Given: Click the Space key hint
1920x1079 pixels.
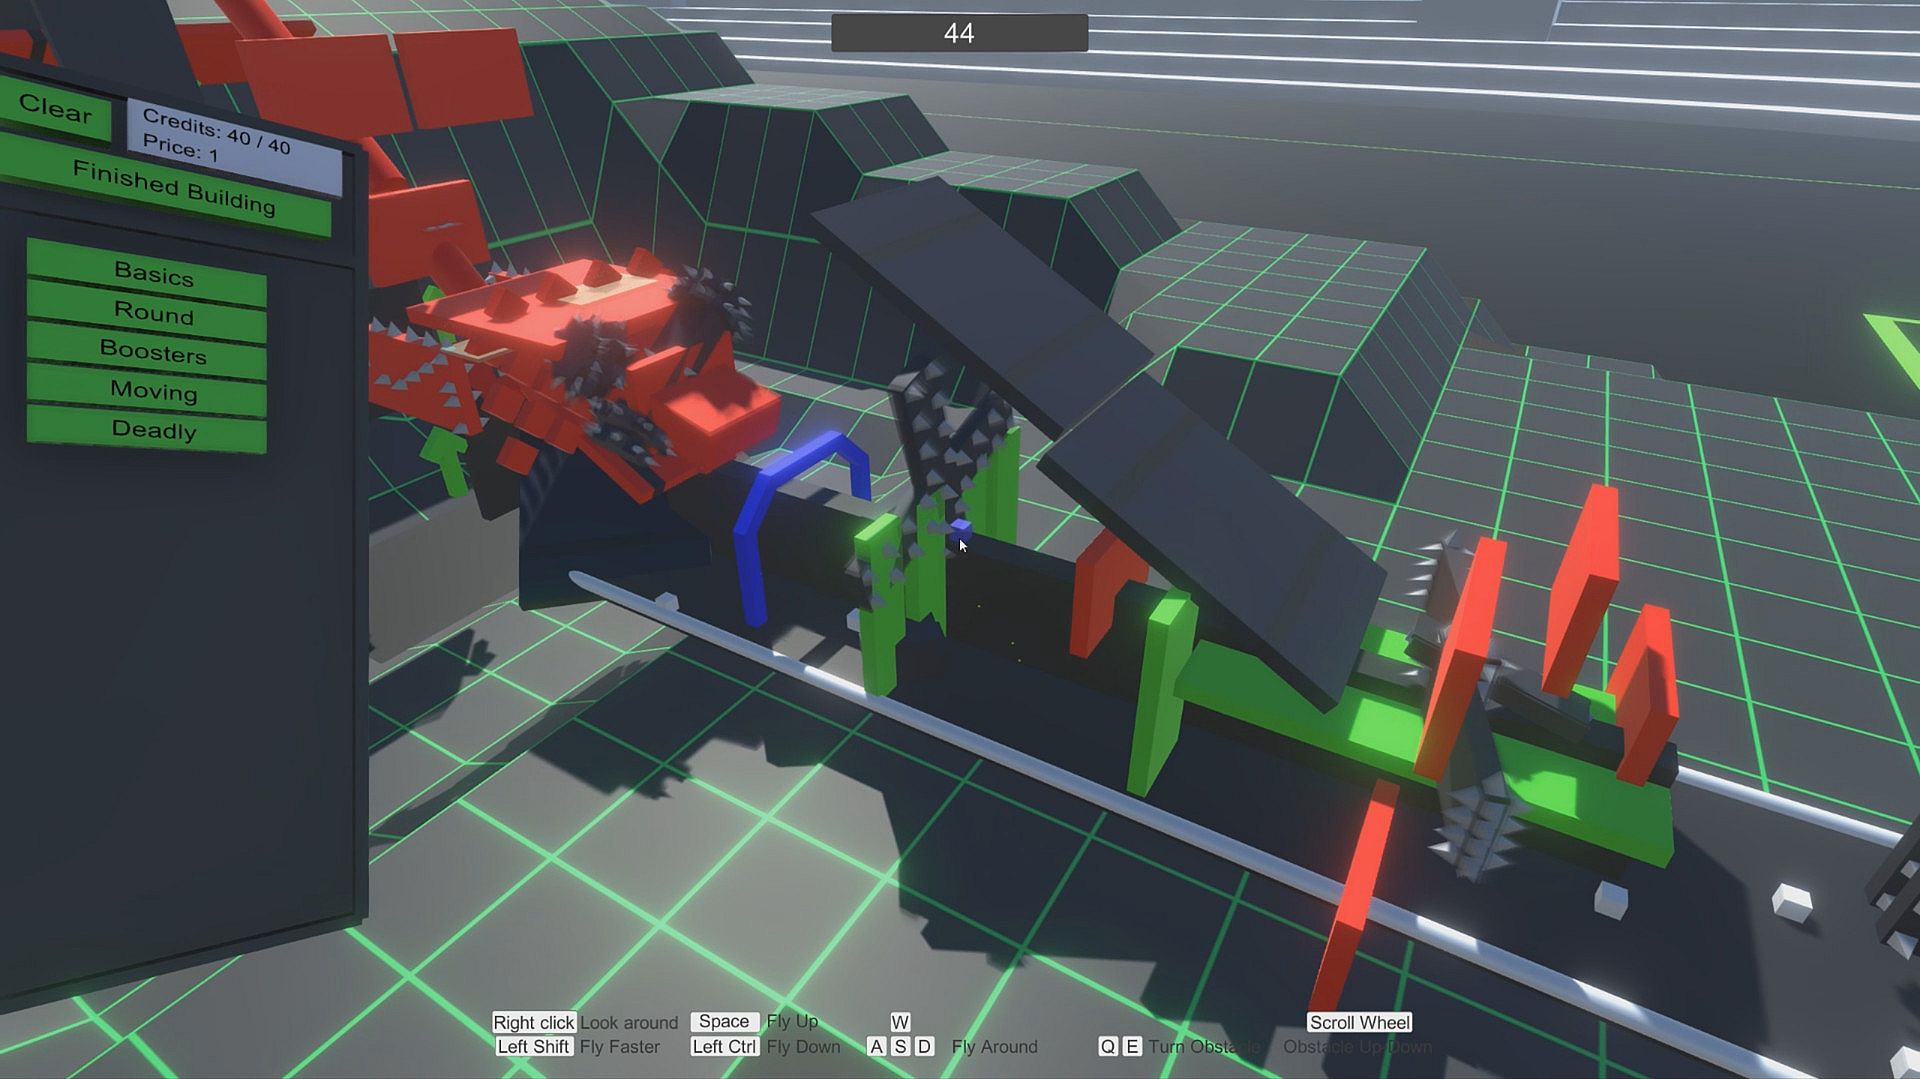Looking at the screenshot, I should click(724, 1021).
